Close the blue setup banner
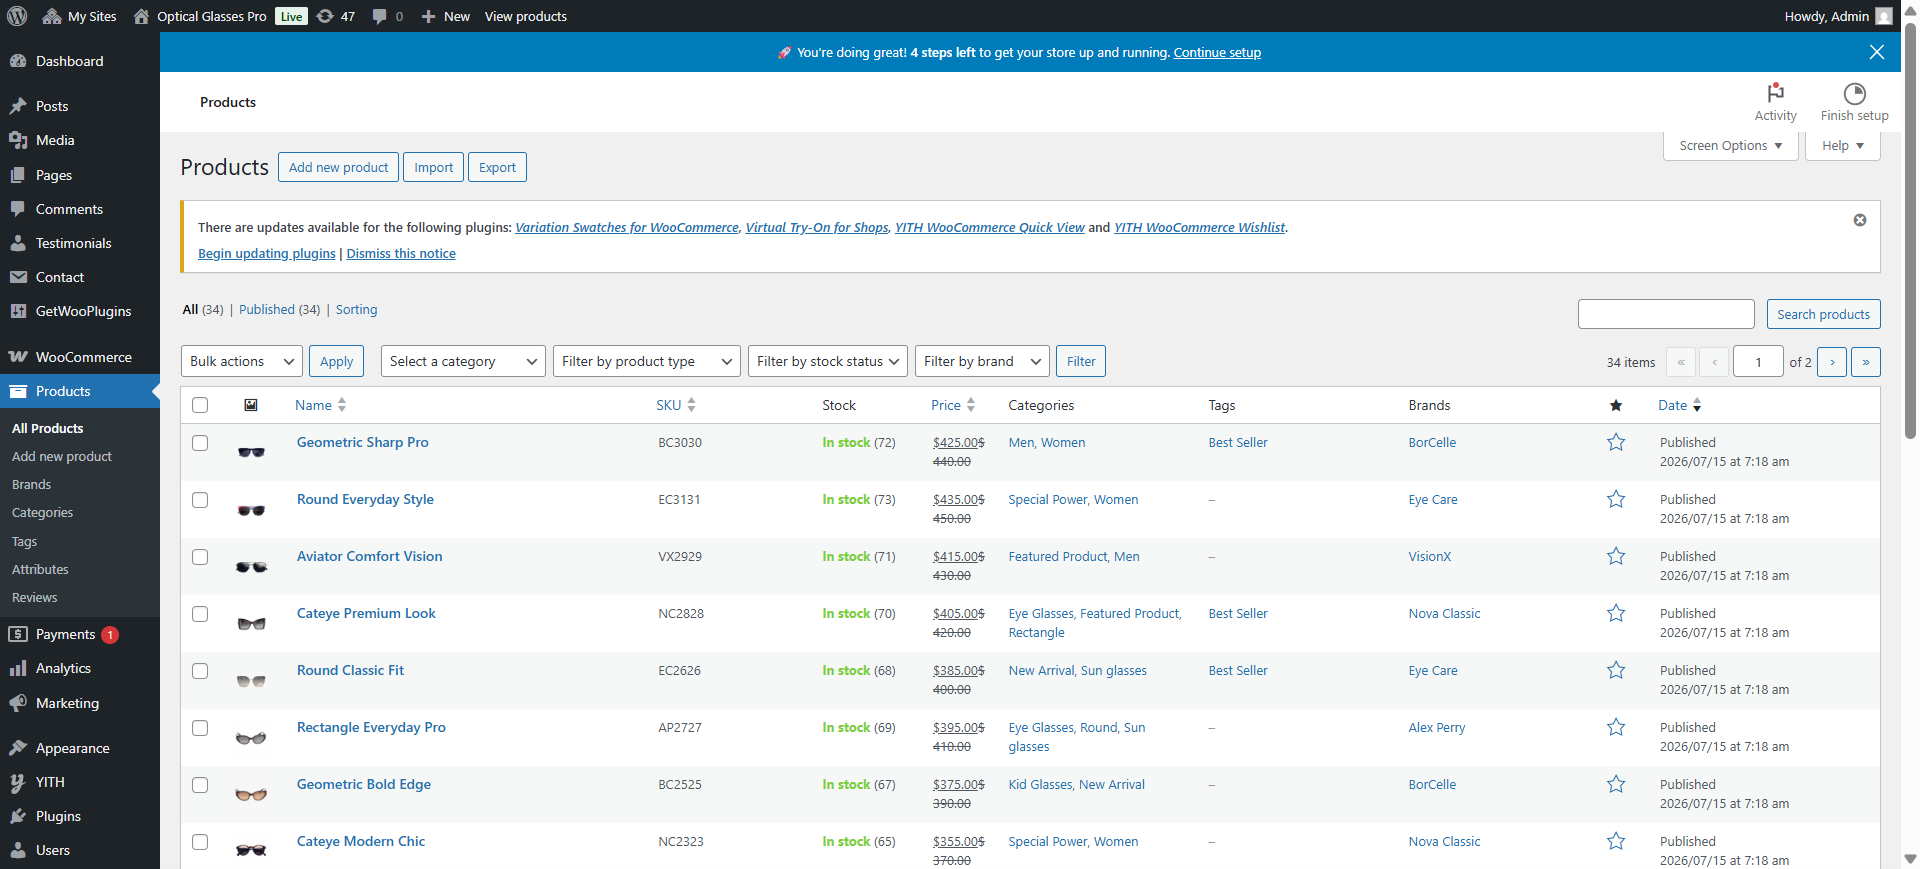Viewport: 1920px width, 869px height. 1877,52
